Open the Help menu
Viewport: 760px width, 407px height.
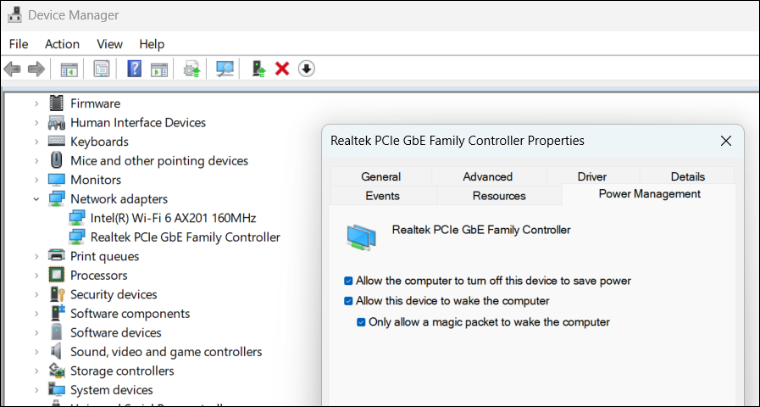(152, 44)
